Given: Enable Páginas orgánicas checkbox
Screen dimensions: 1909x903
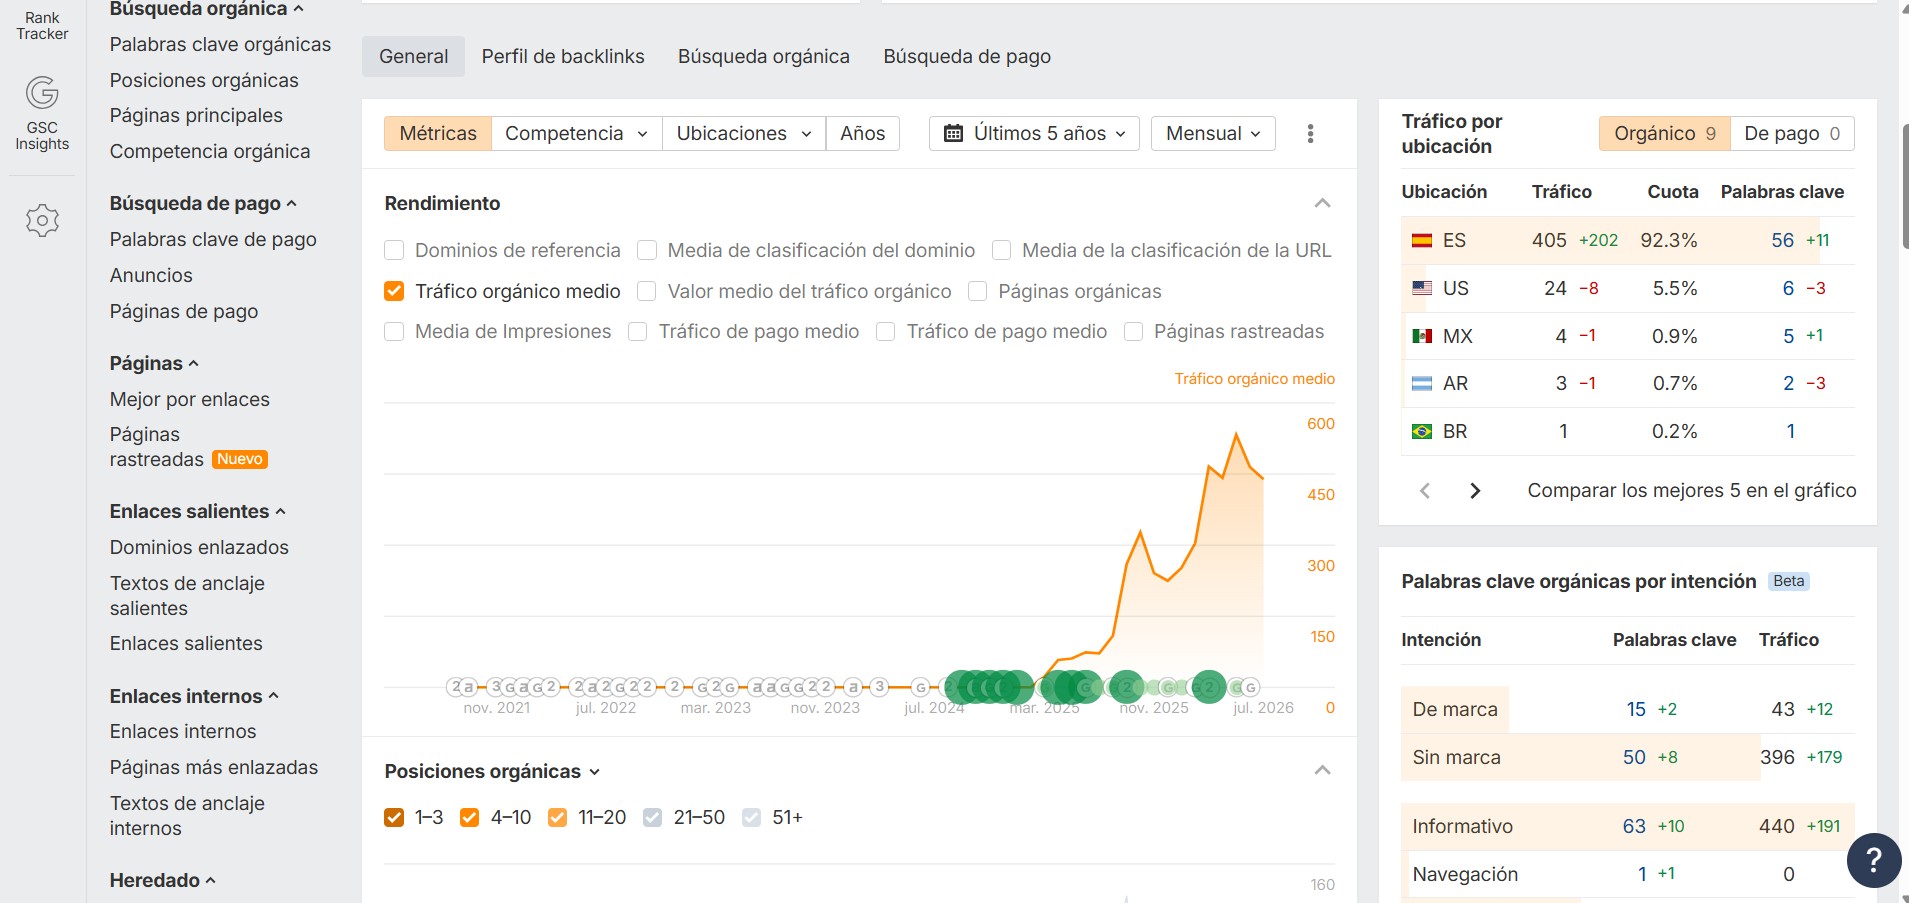Looking at the screenshot, I should tap(978, 291).
